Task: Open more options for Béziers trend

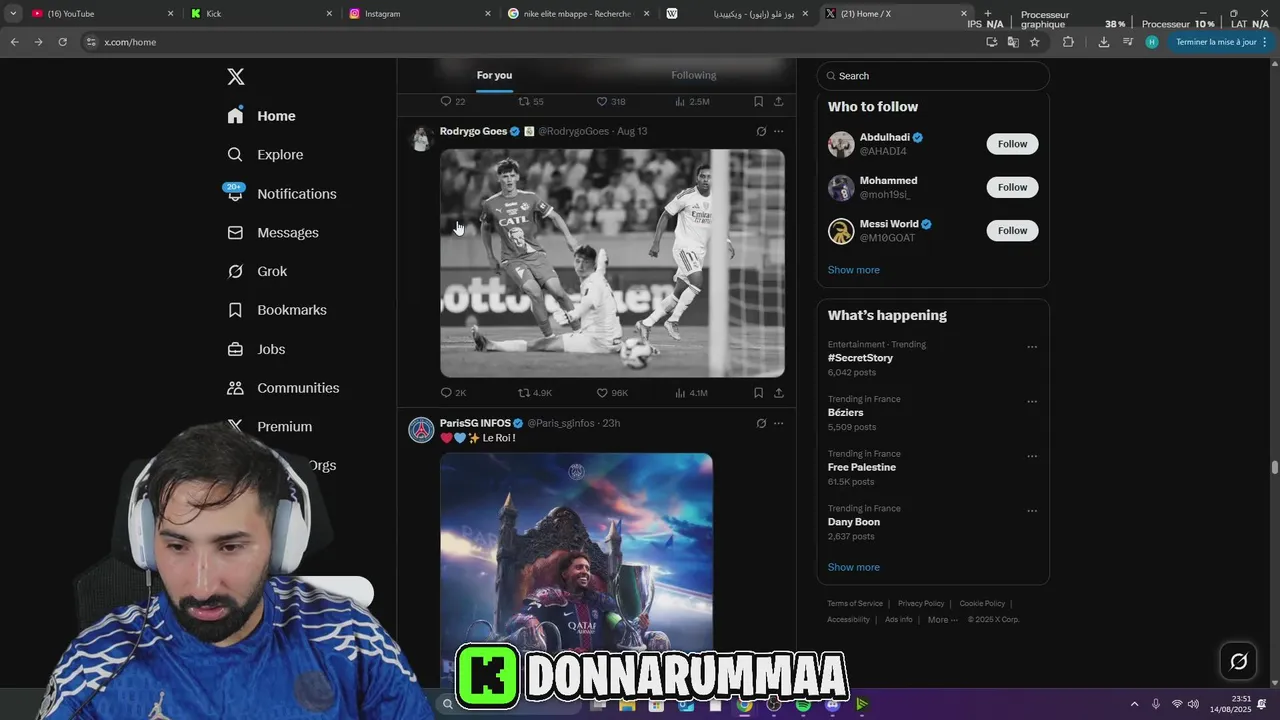Action: pos(1032,402)
